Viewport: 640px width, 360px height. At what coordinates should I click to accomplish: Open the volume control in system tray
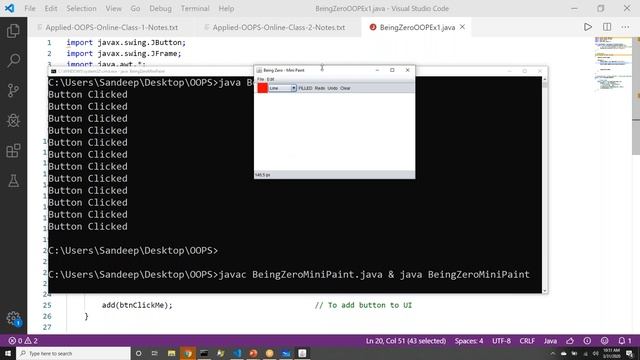point(596,353)
